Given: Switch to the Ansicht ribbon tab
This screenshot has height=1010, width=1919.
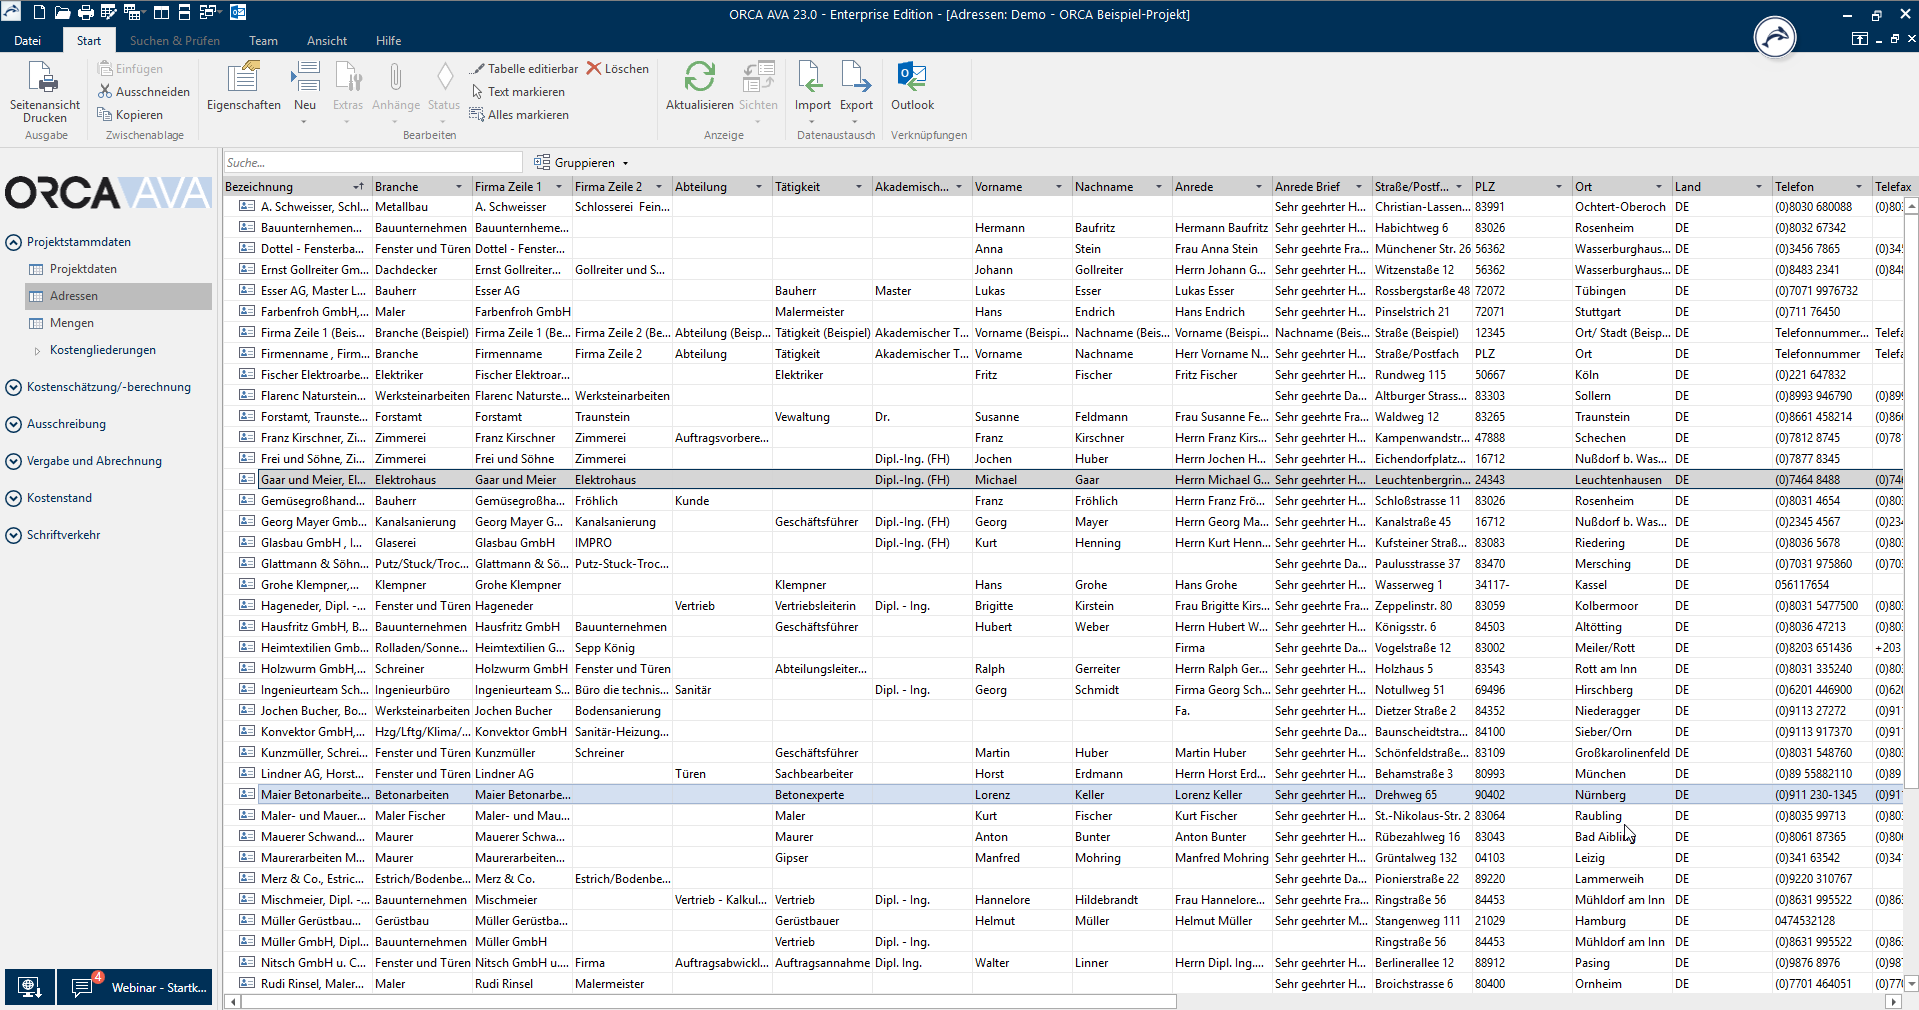Looking at the screenshot, I should [x=327, y=41].
